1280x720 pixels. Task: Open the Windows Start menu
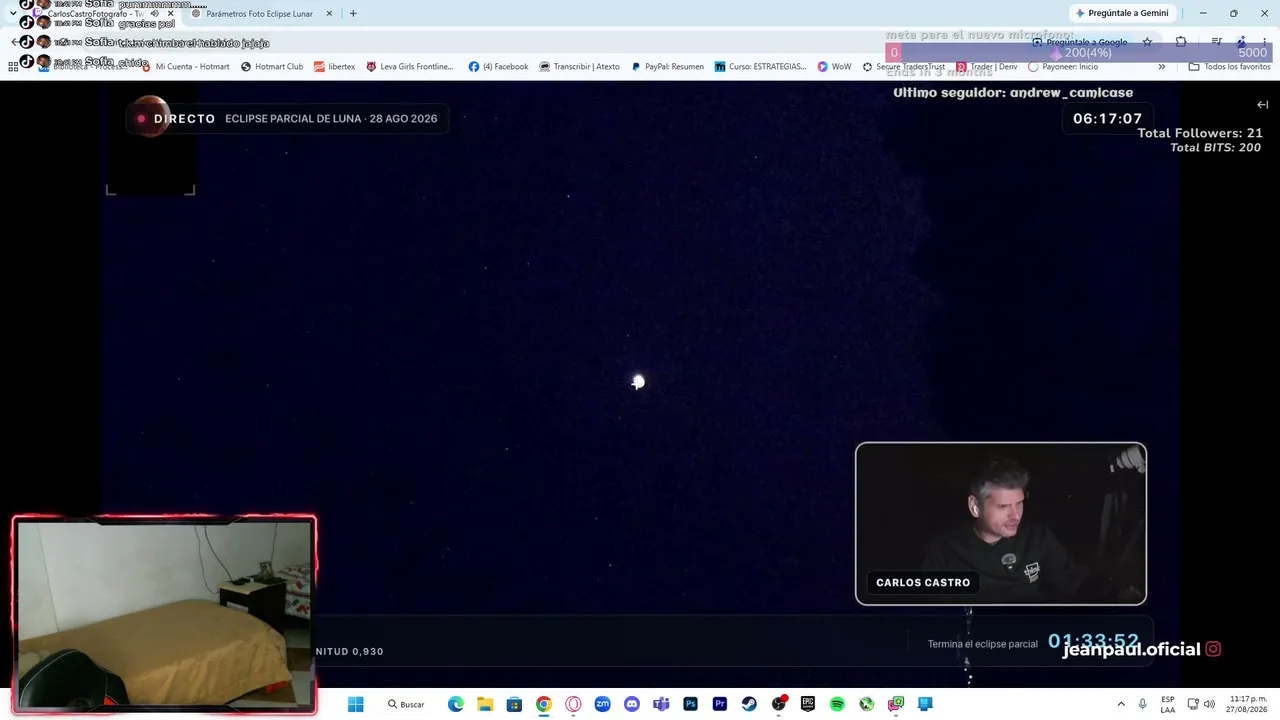coord(355,704)
